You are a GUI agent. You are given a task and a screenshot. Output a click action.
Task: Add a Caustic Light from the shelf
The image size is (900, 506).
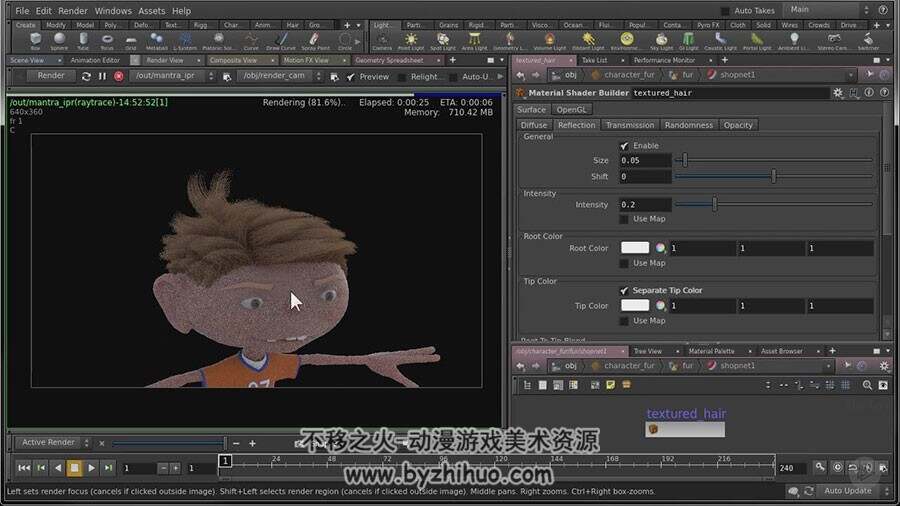point(720,40)
